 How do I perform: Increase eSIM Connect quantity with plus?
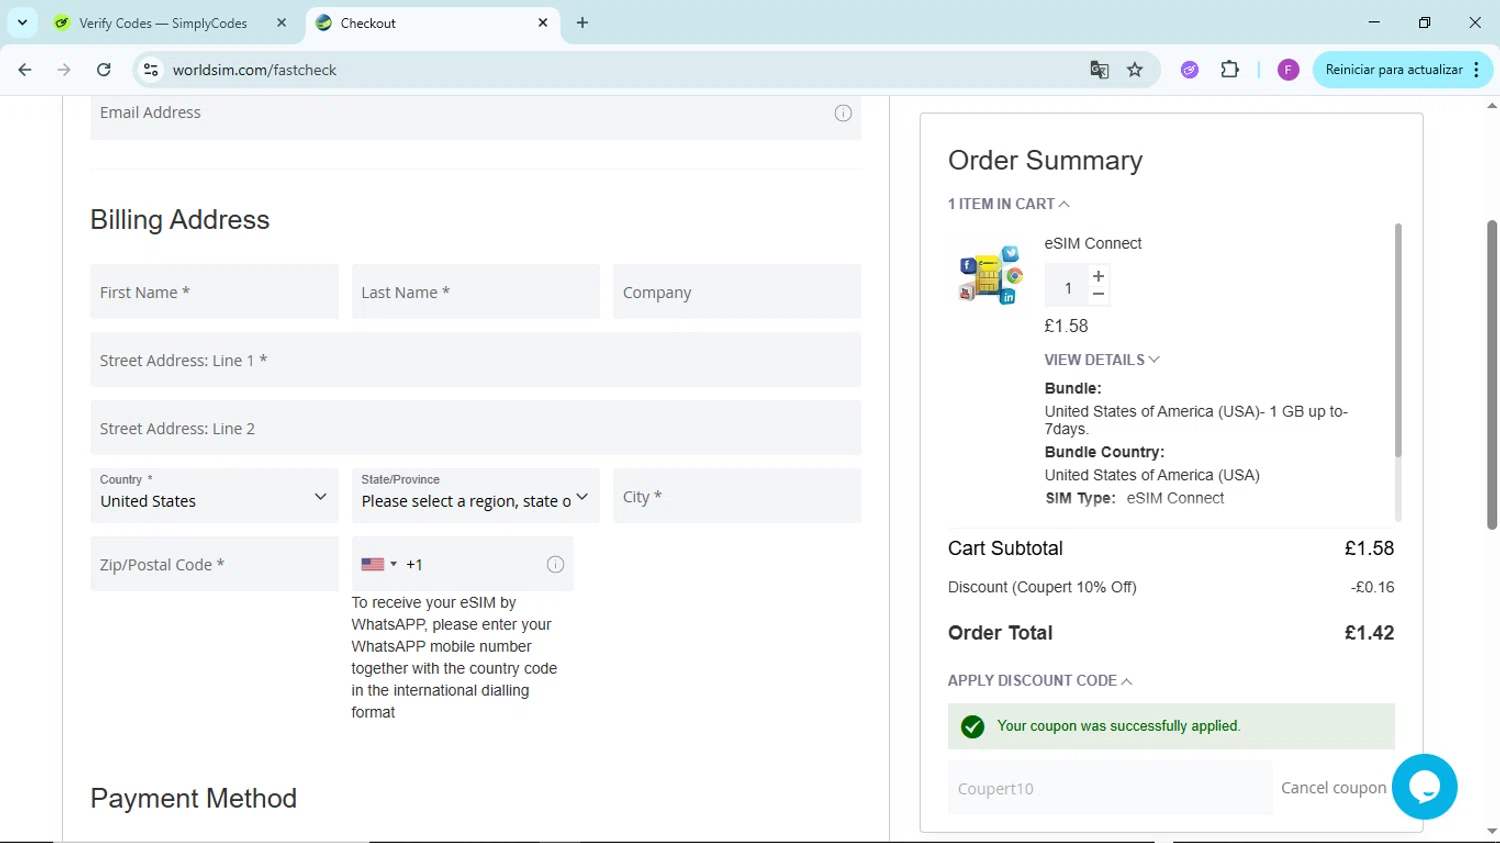(x=1098, y=276)
